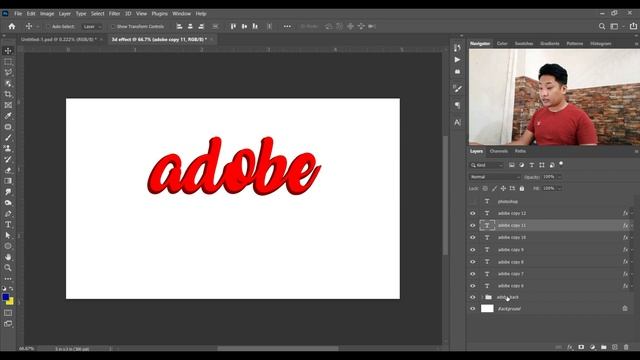Screen dimensions: 640x360
Task: Select the Path Selection tool
Action: pos(8,235)
